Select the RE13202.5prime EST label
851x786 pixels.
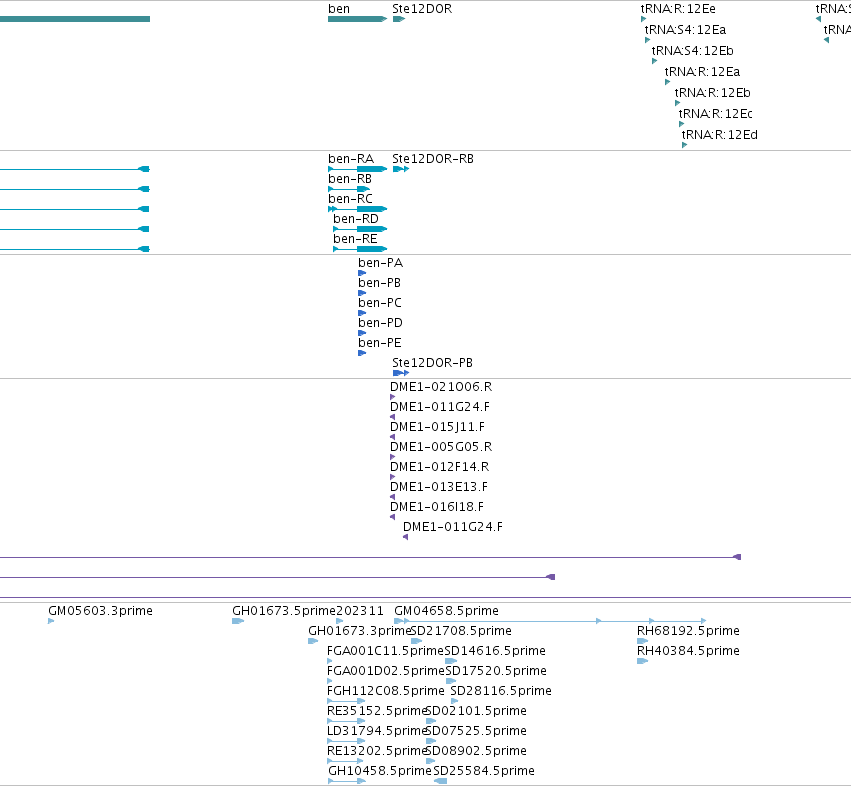[x=377, y=751]
